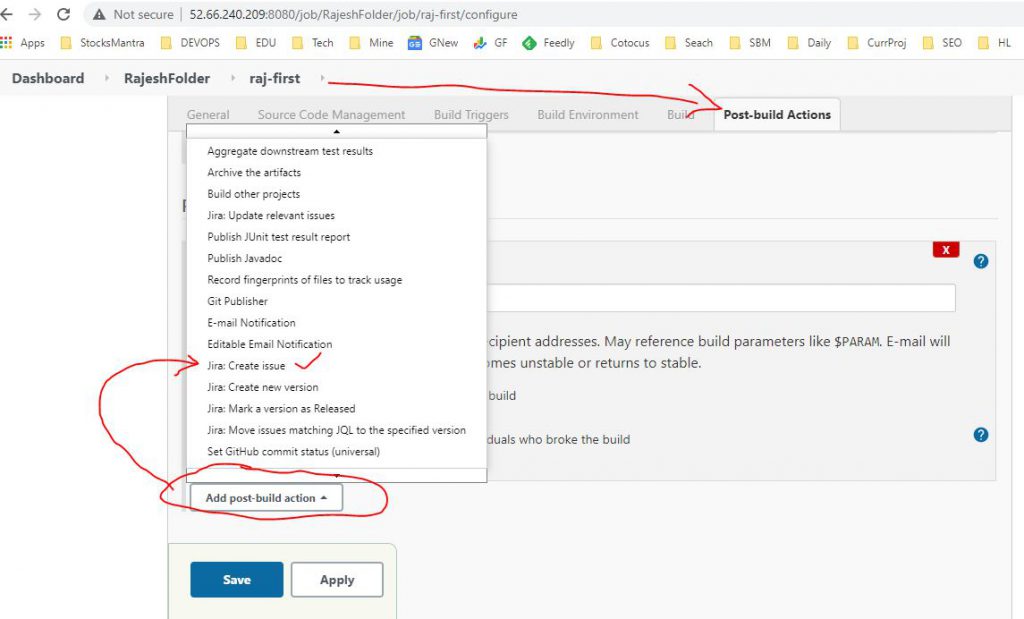Select Jira: Create issue from the list
The height and width of the screenshot is (619, 1024).
click(x=246, y=366)
